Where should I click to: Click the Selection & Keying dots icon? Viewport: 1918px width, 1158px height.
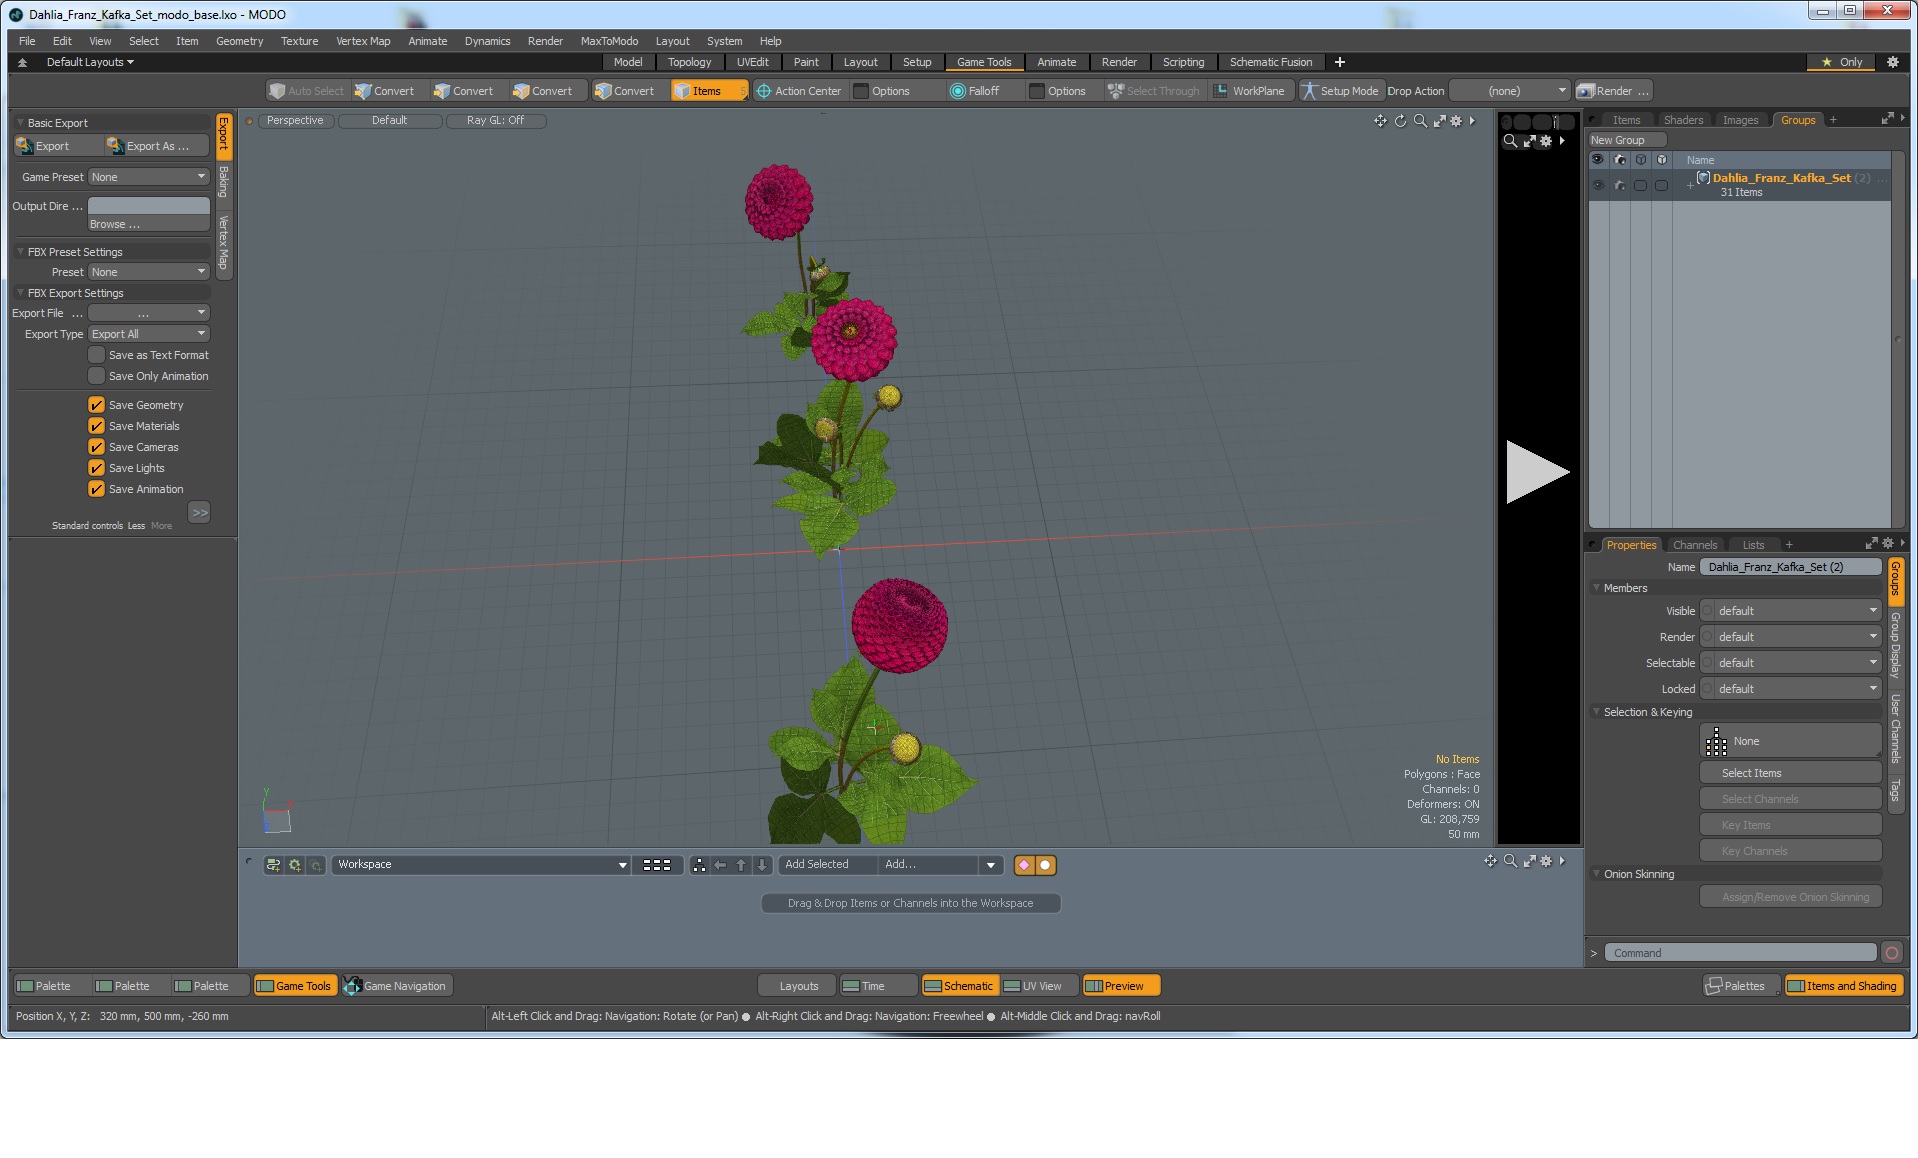coord(1716,741)
